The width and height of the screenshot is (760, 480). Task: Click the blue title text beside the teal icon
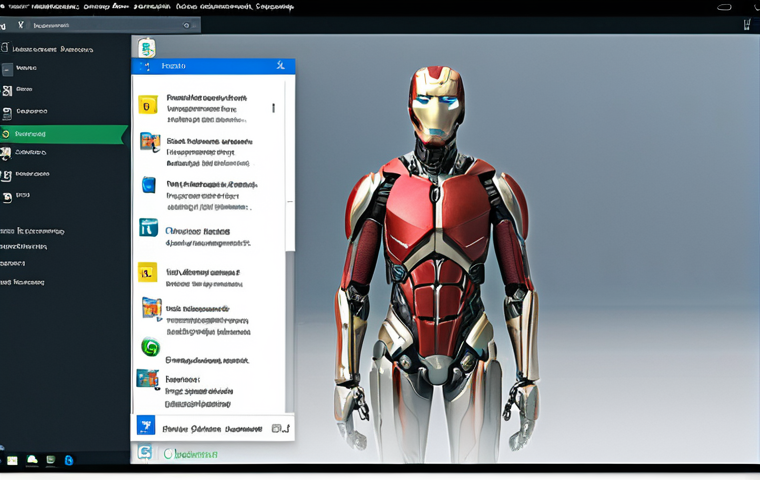point(198,231)
